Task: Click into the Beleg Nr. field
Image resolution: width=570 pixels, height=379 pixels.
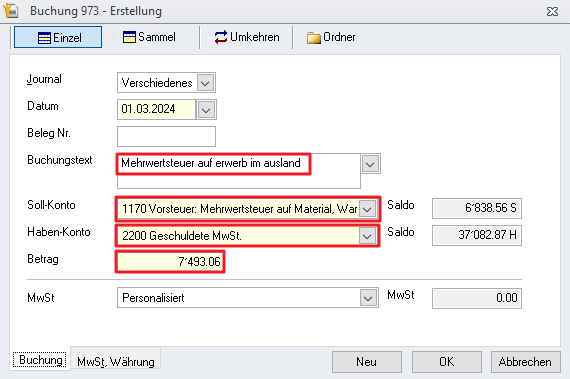Action: coord(166,137)
